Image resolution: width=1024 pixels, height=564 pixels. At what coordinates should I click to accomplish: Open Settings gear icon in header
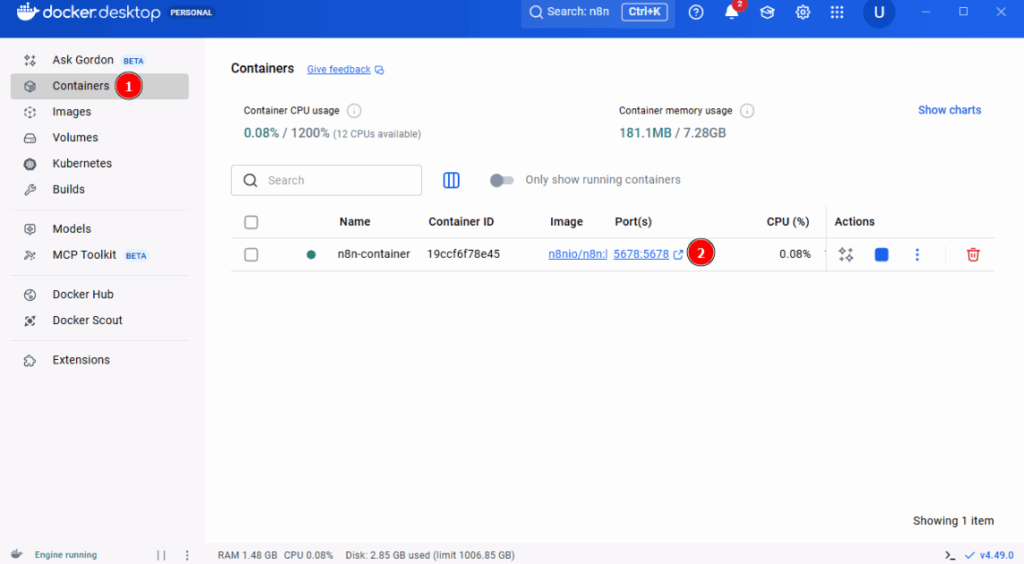tap(802, 12)
